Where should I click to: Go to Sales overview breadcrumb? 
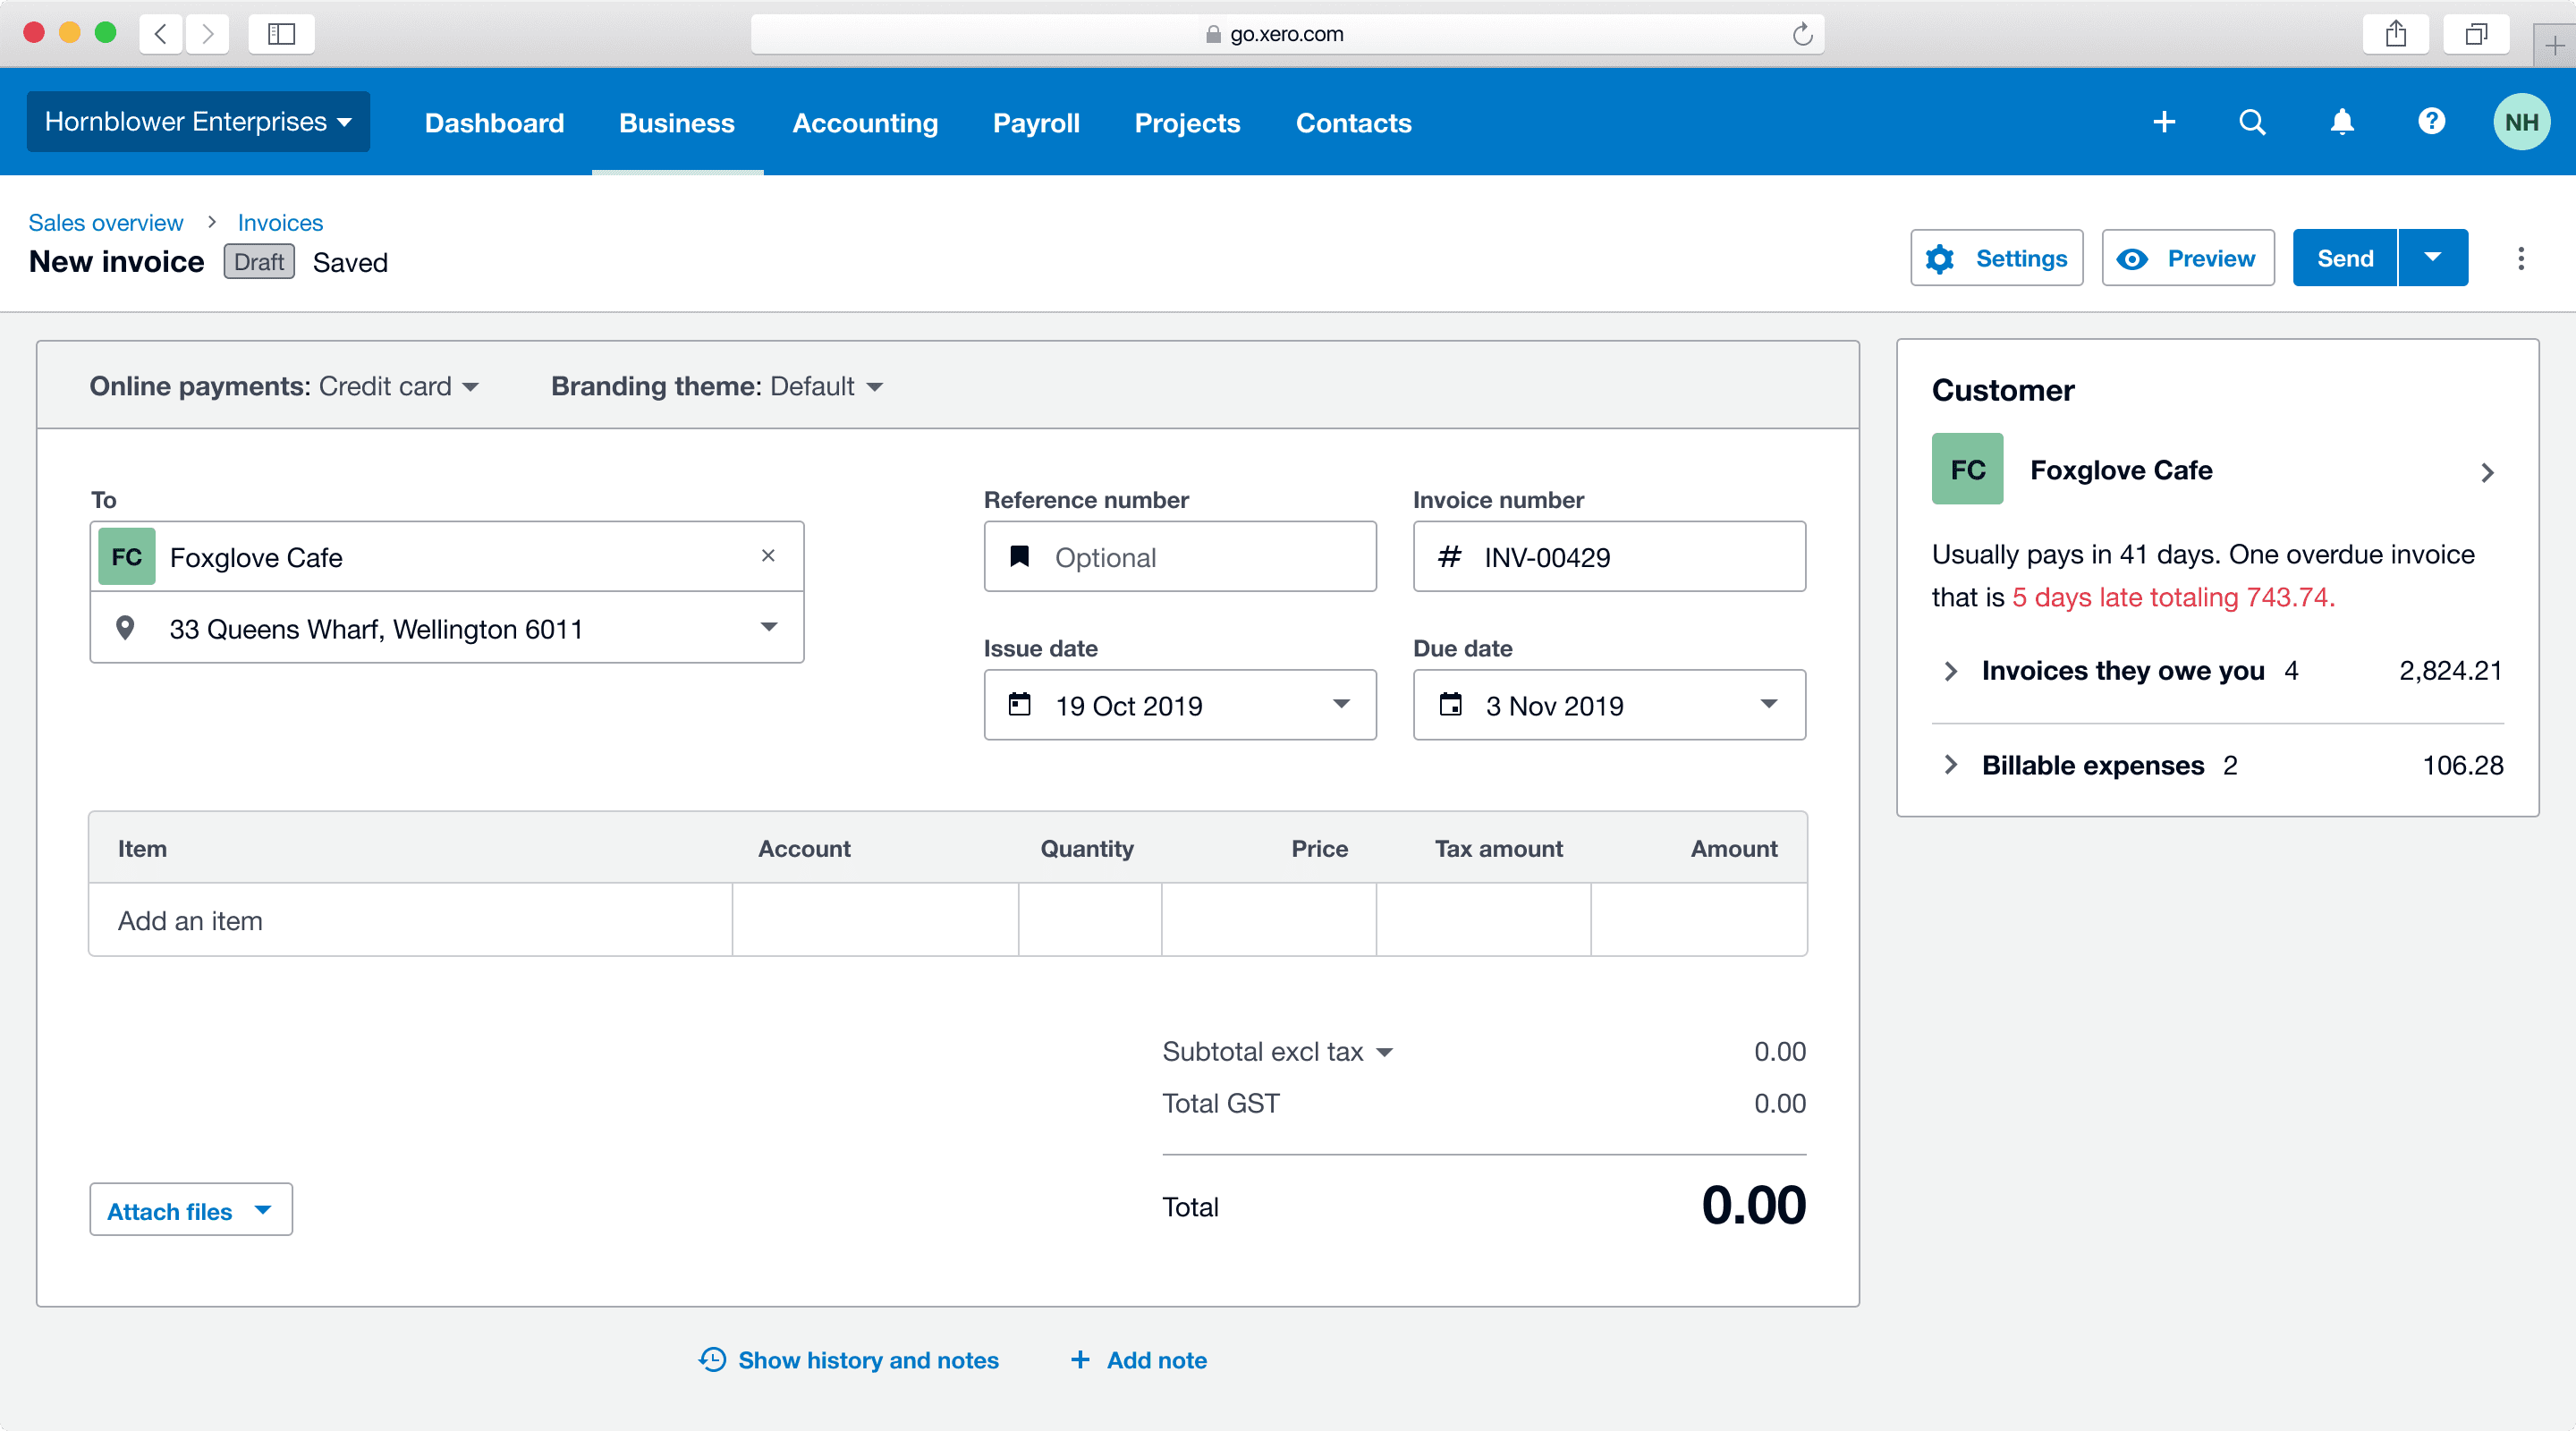(x=106, y=222)
